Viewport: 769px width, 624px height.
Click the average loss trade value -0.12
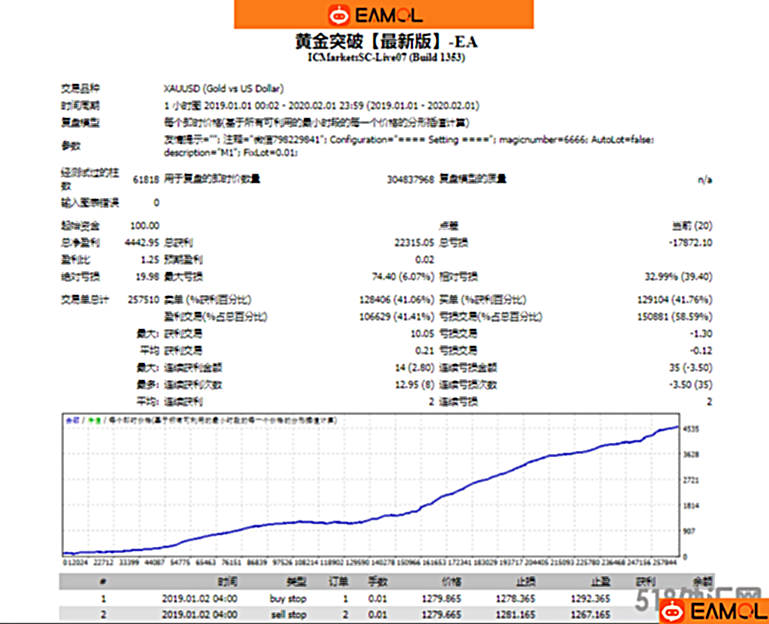click(x=701, y=350)
